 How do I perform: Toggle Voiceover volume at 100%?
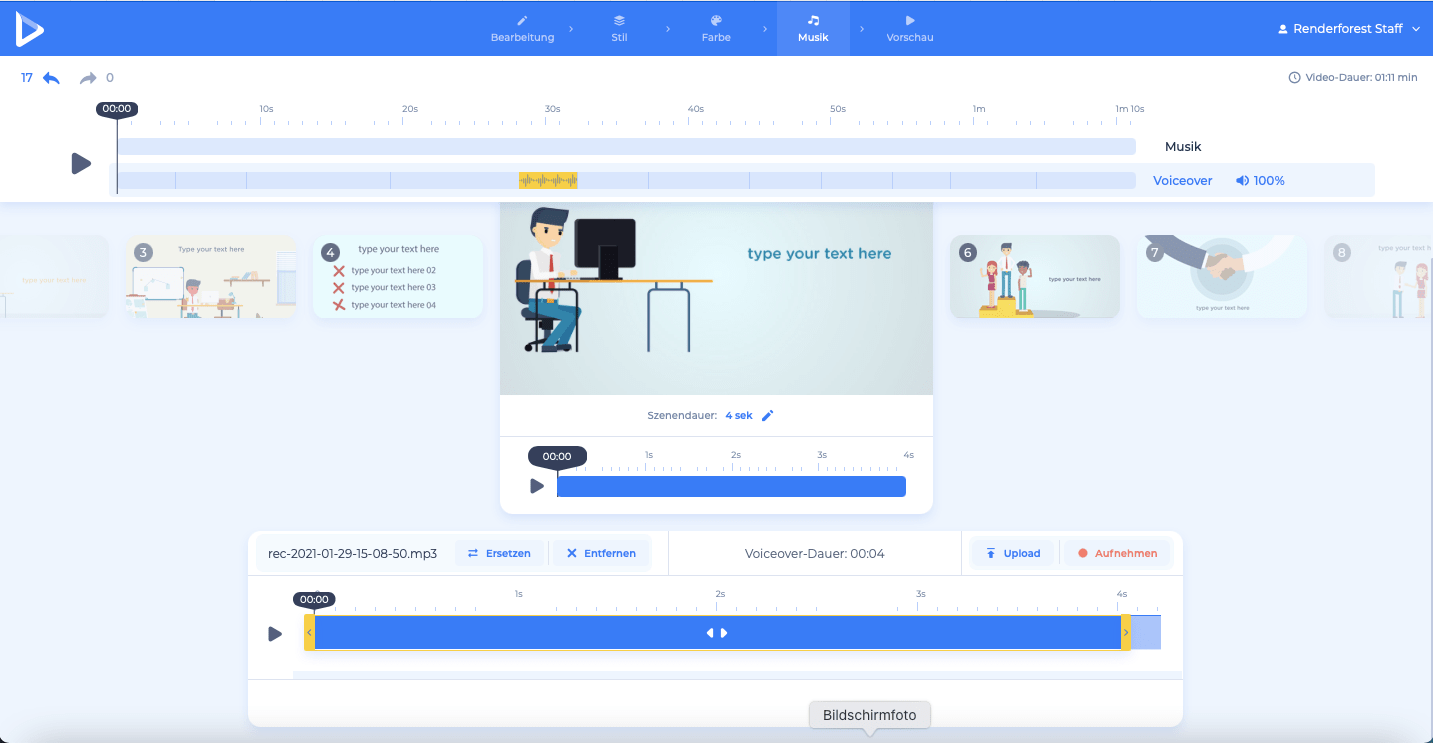1259,181
